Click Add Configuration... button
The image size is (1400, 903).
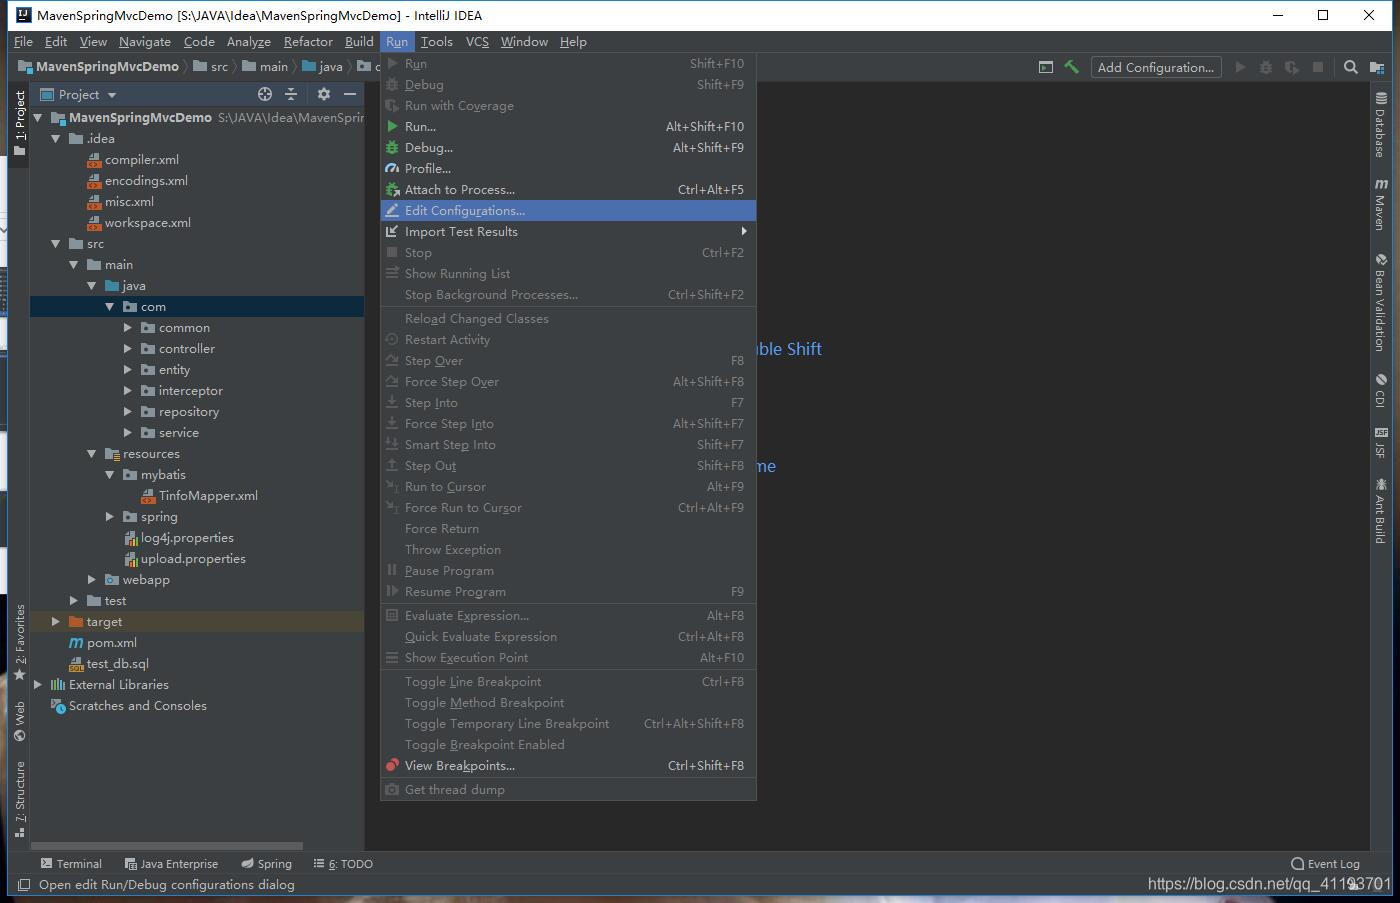click(1155, 67)
